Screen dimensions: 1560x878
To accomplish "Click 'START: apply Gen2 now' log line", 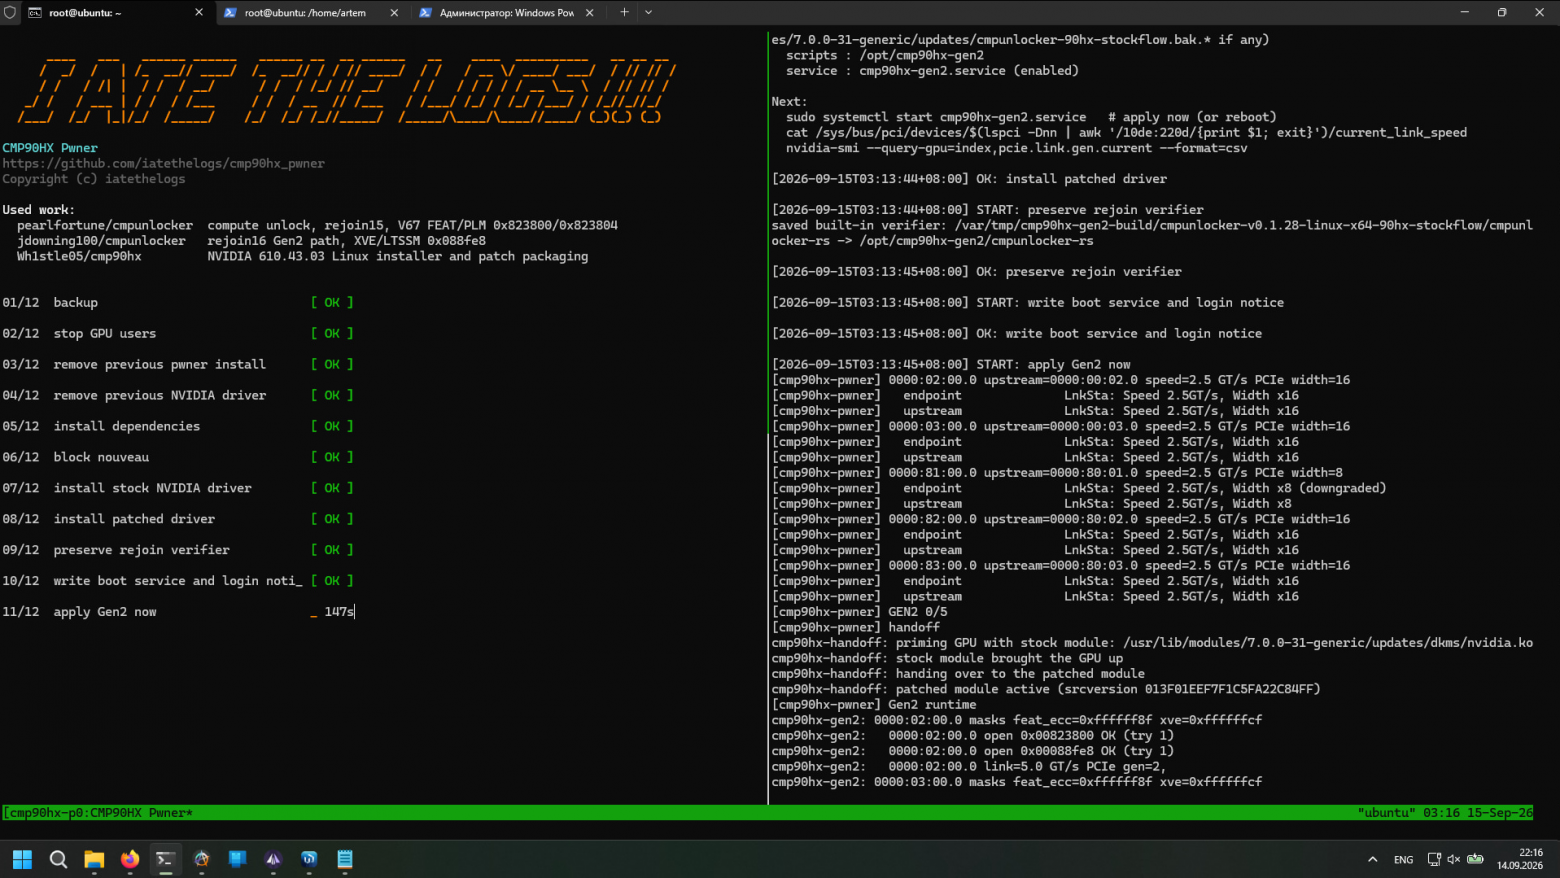I will click(x=951, y=365).
